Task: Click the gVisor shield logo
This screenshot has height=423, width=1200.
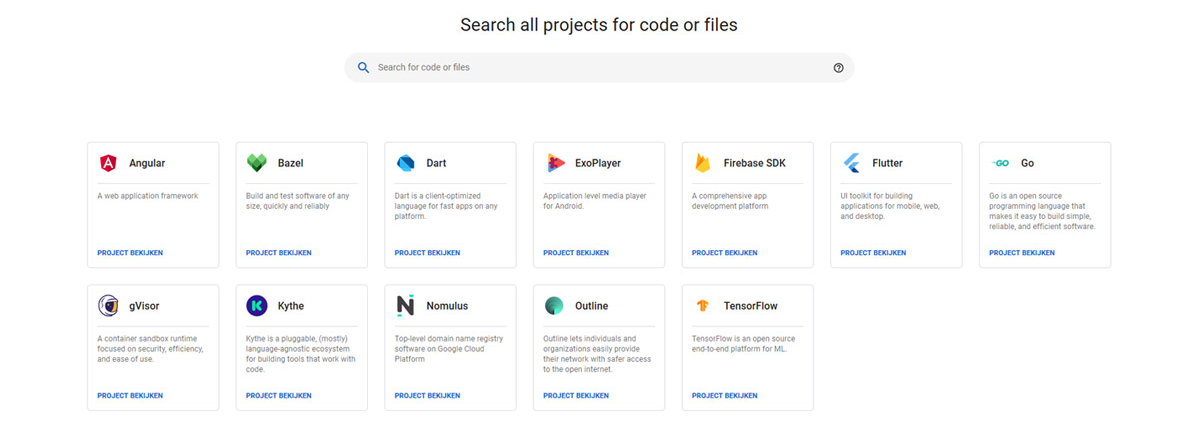Action: pos(108,306)
